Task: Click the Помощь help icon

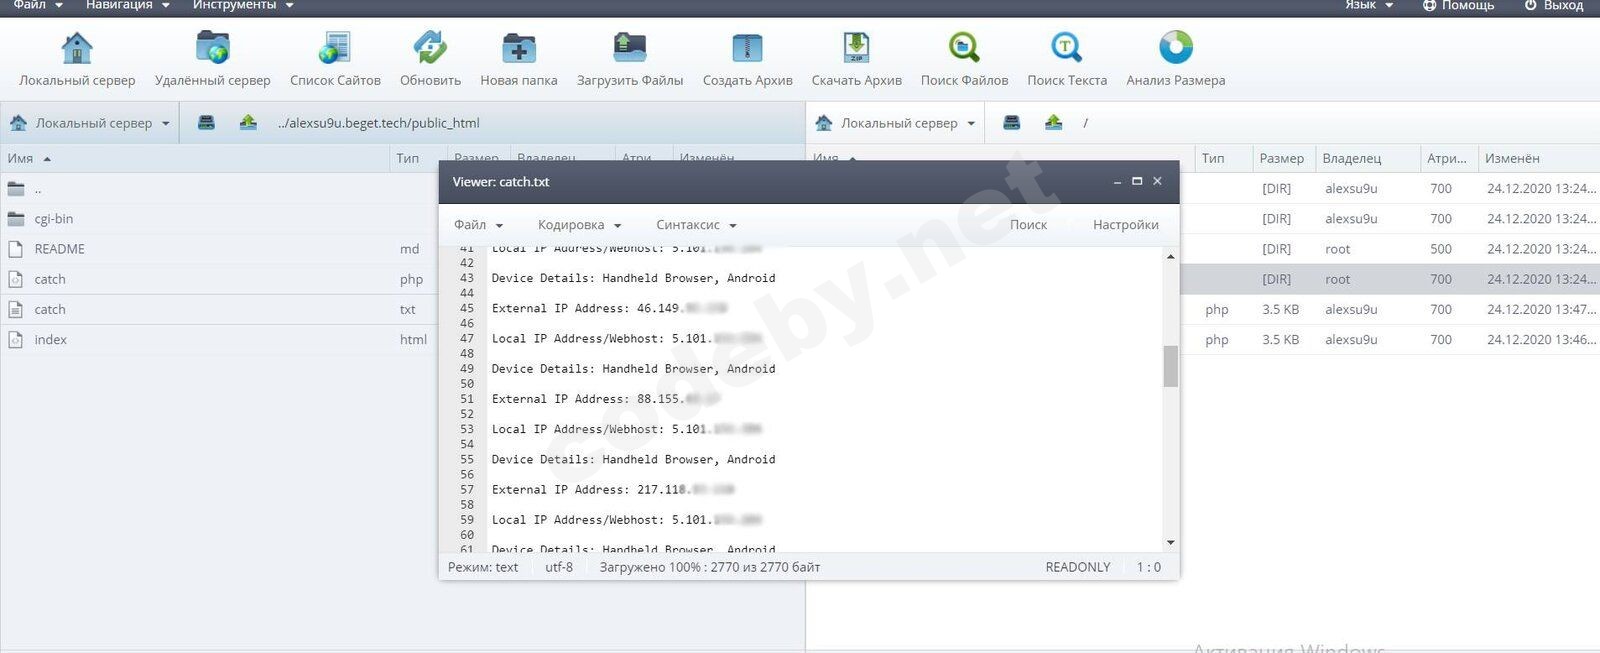Action: pos(1429,6)
